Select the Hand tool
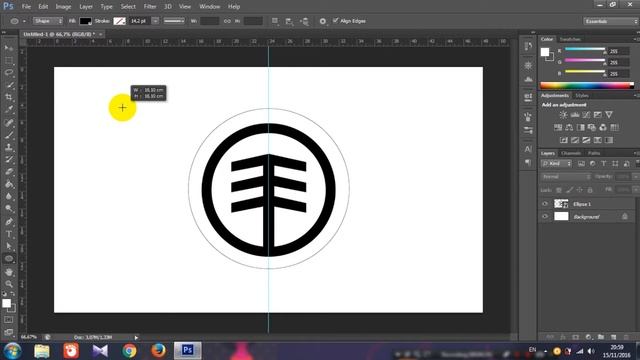The height and width of the screenshot is (360, 640). [9, 272]
